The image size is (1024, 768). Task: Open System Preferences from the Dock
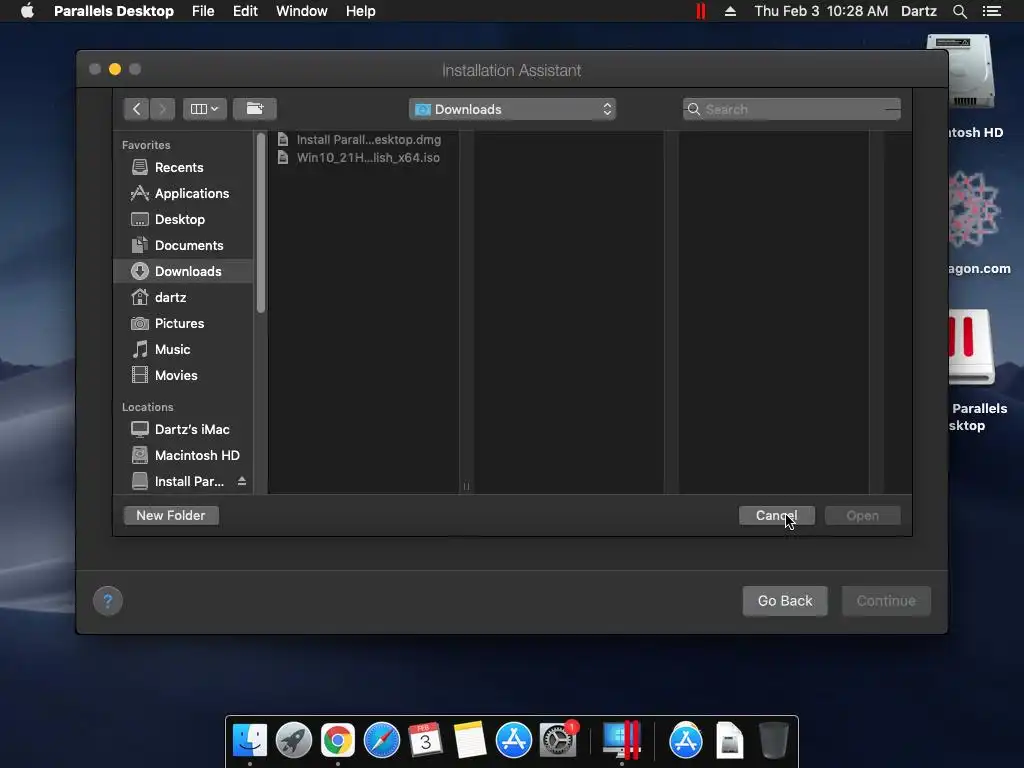click(558, 740)
